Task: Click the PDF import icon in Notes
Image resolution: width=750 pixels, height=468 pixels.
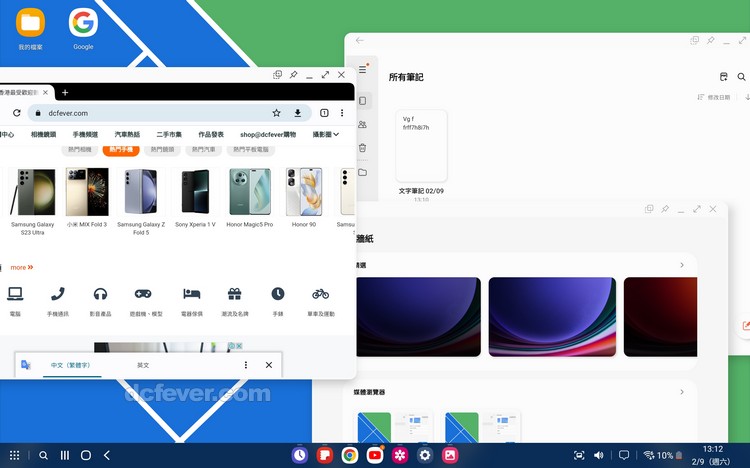Action: pos(724,77)
